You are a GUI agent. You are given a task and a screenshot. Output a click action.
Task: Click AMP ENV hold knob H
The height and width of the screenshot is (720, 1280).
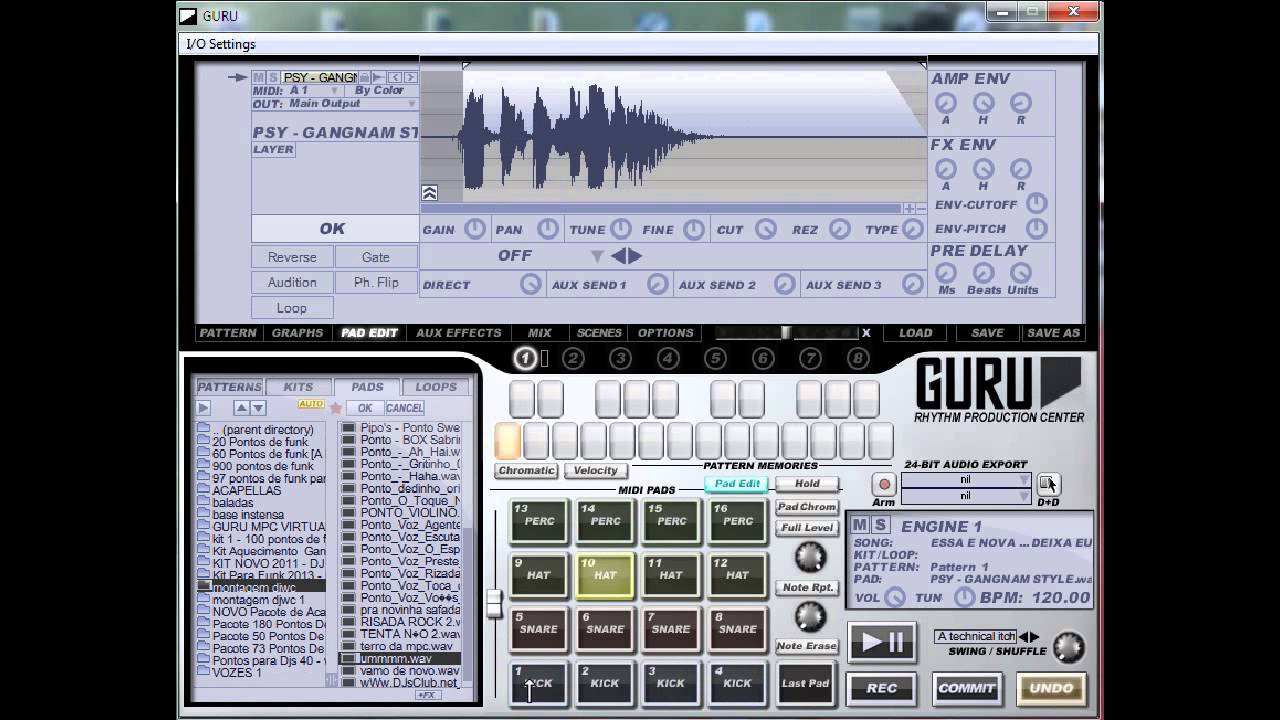tap(983, 103)
